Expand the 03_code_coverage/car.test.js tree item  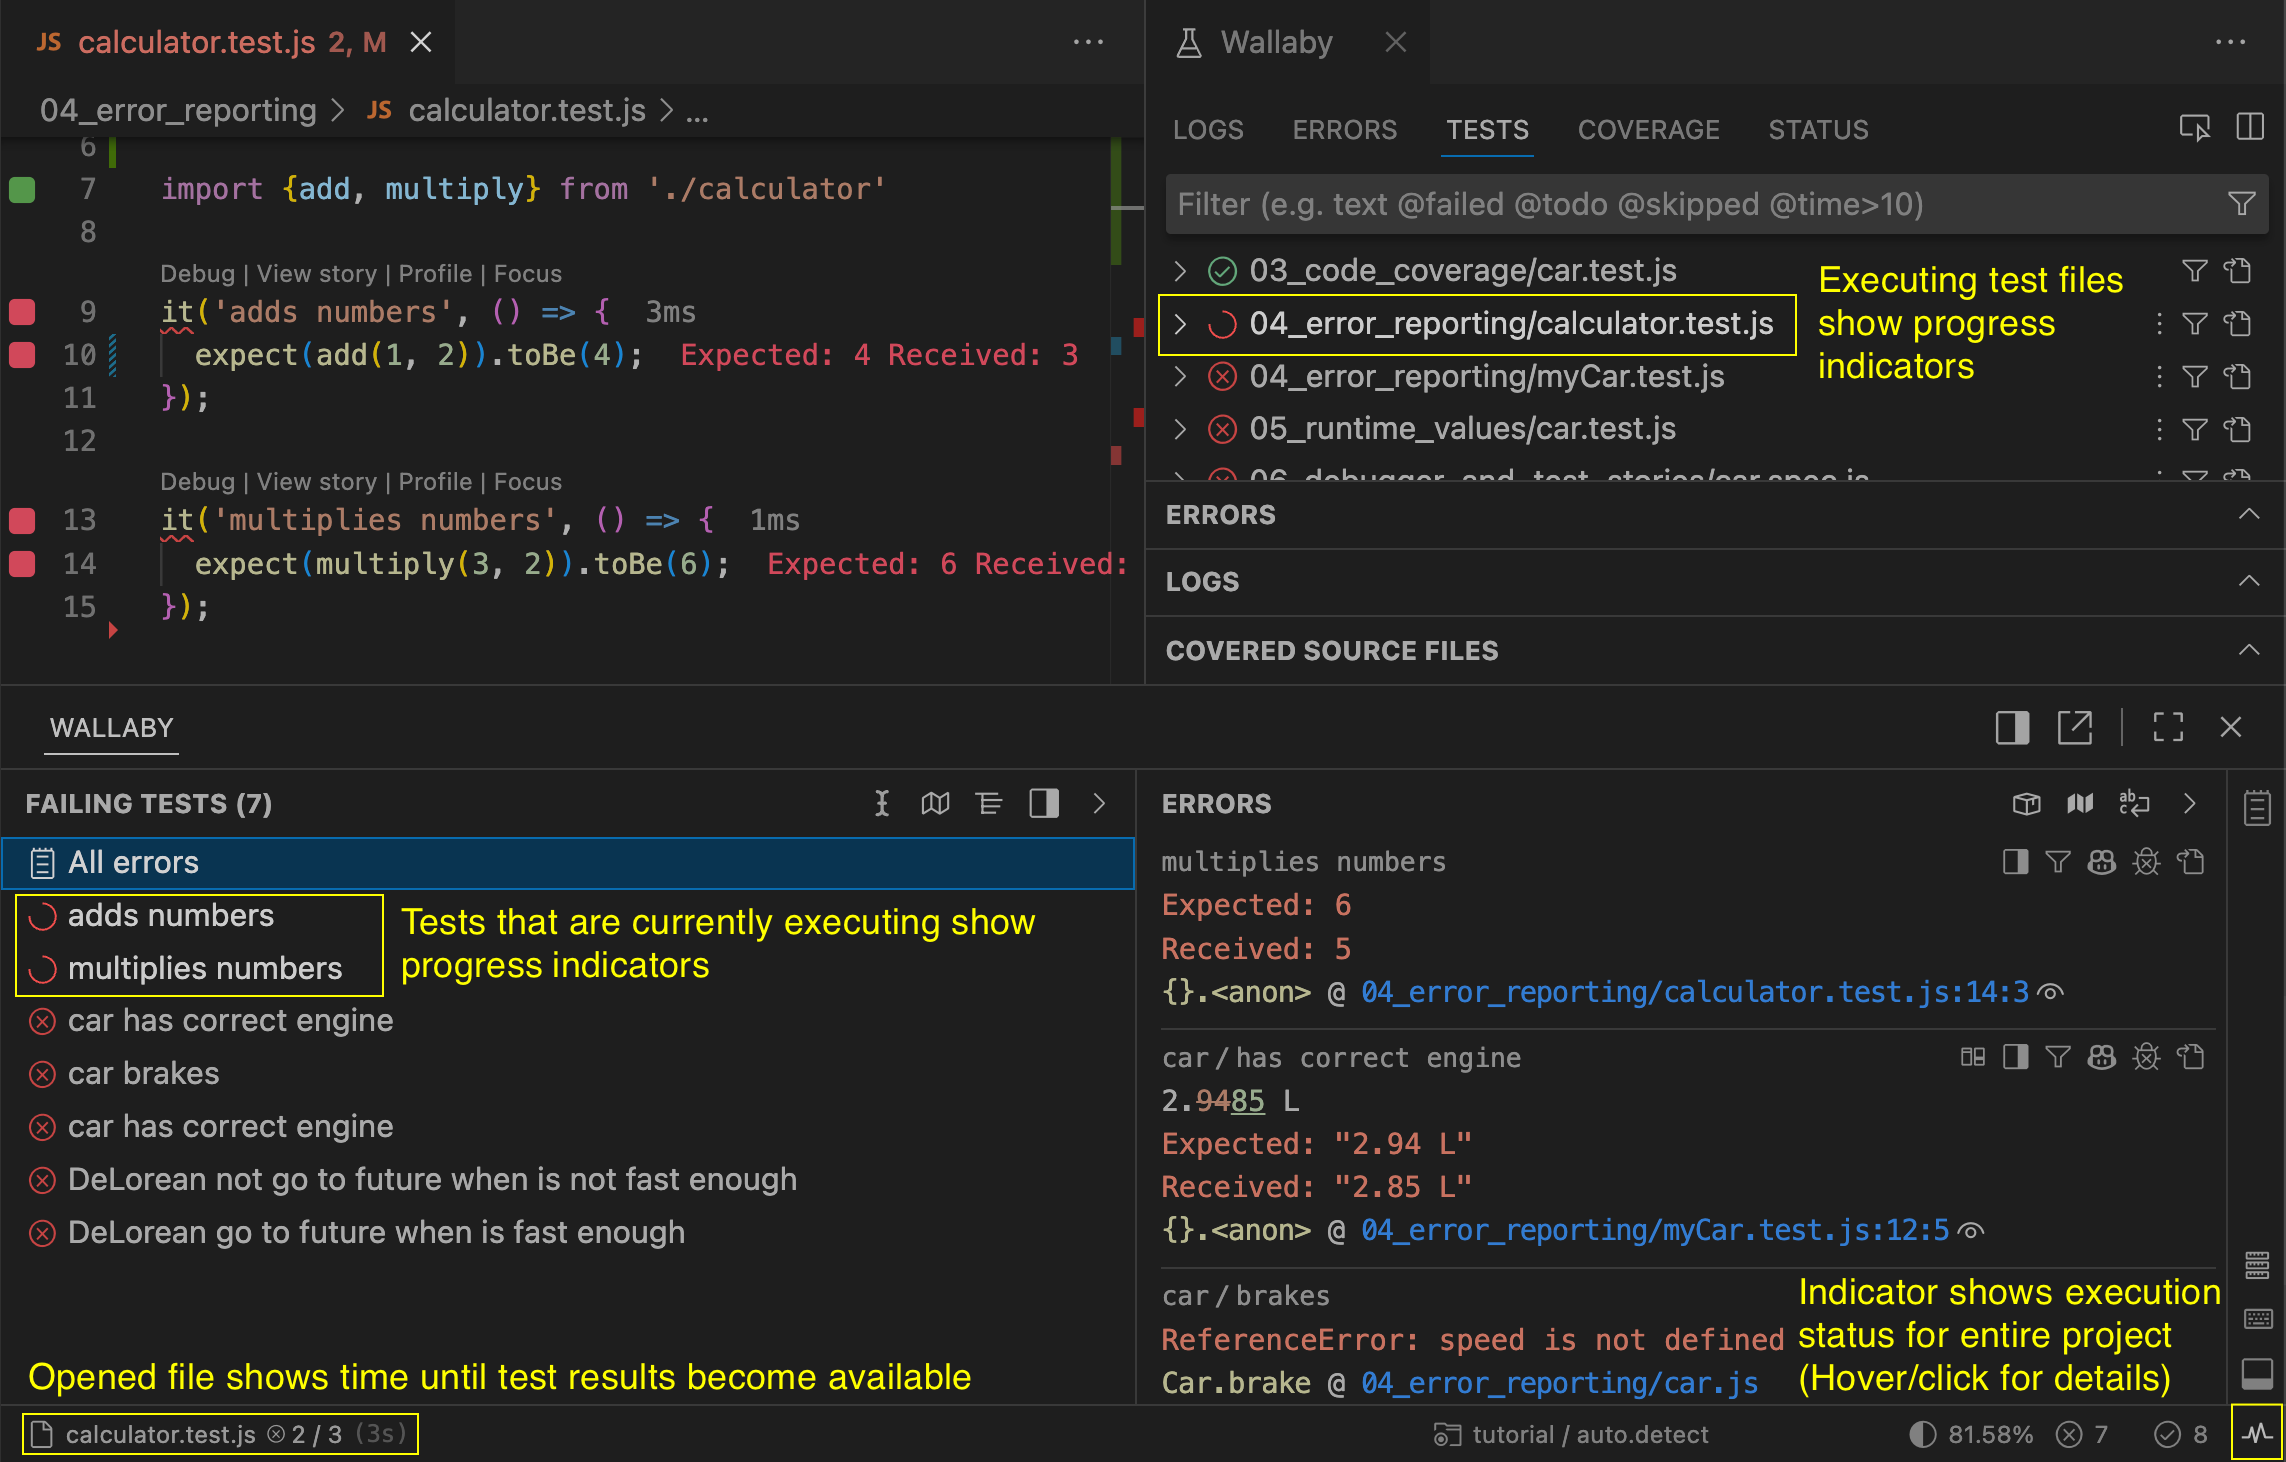tap(1180, 271)
